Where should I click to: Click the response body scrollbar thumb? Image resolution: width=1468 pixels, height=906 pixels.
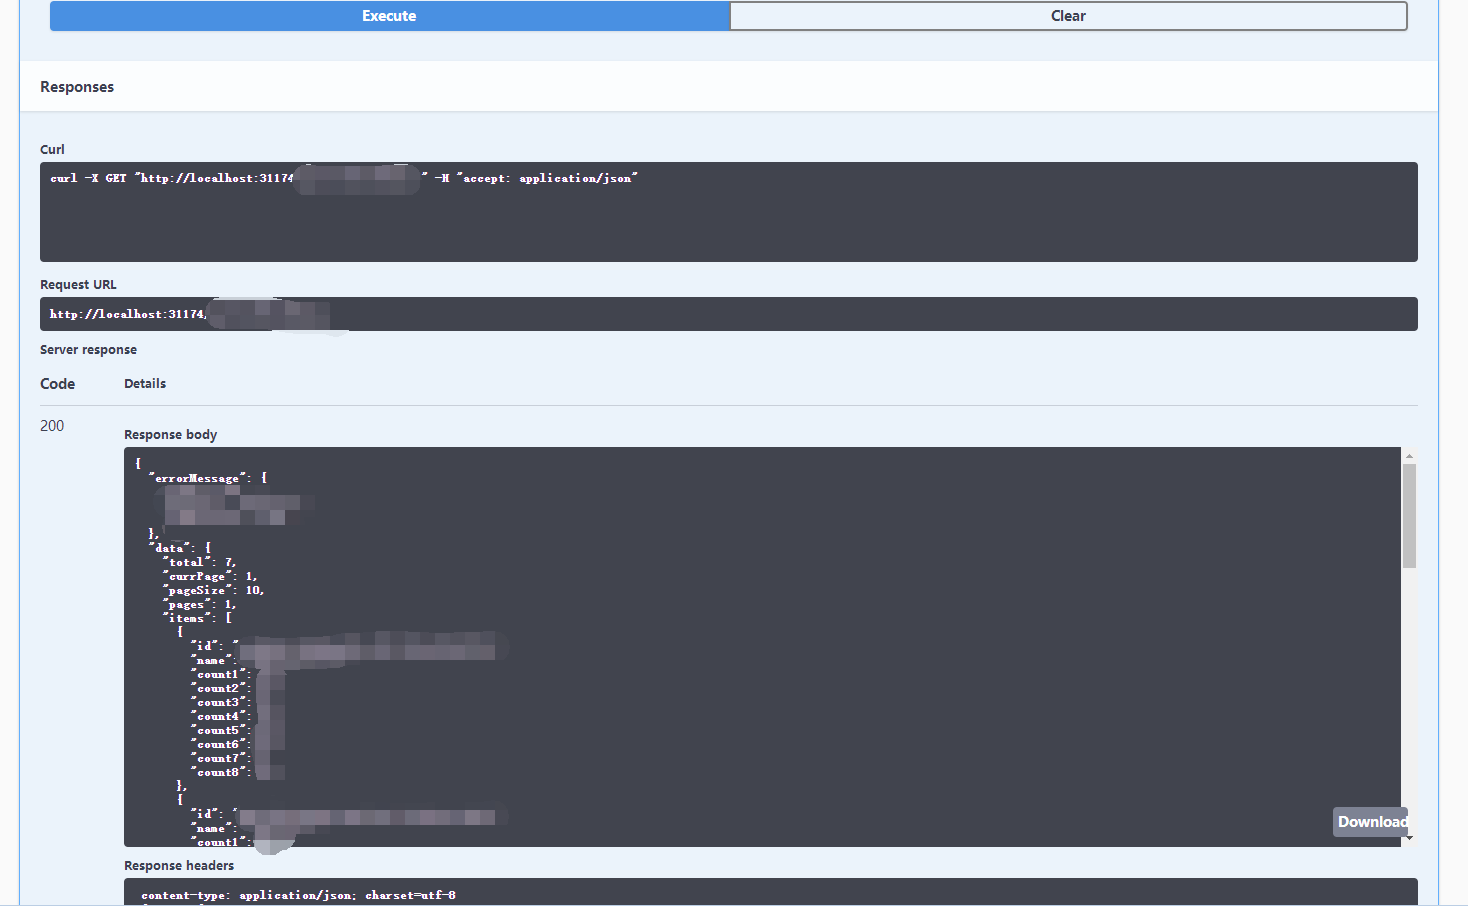coord(1409,516)
